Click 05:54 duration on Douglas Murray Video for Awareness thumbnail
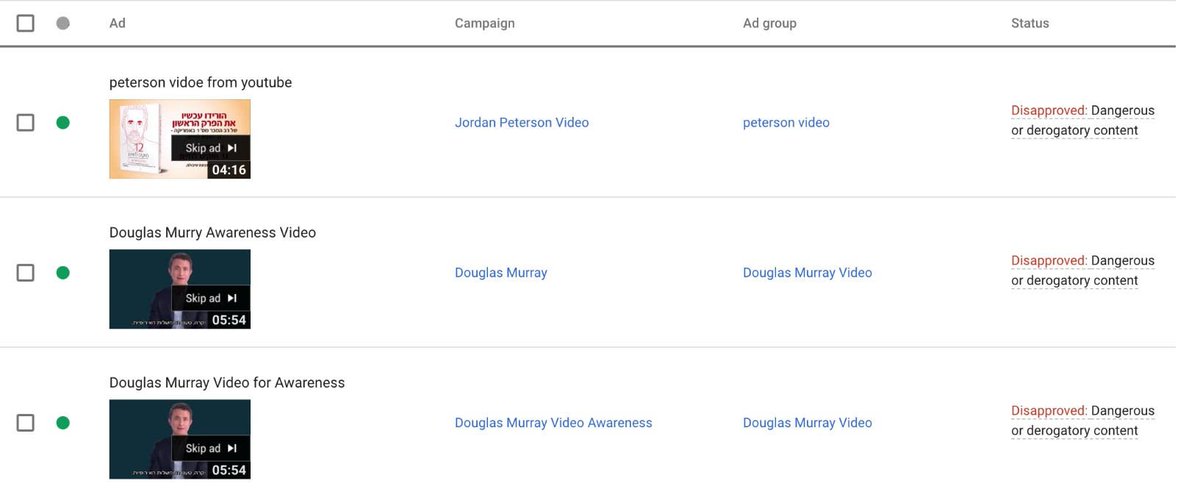 click(229, 470)
